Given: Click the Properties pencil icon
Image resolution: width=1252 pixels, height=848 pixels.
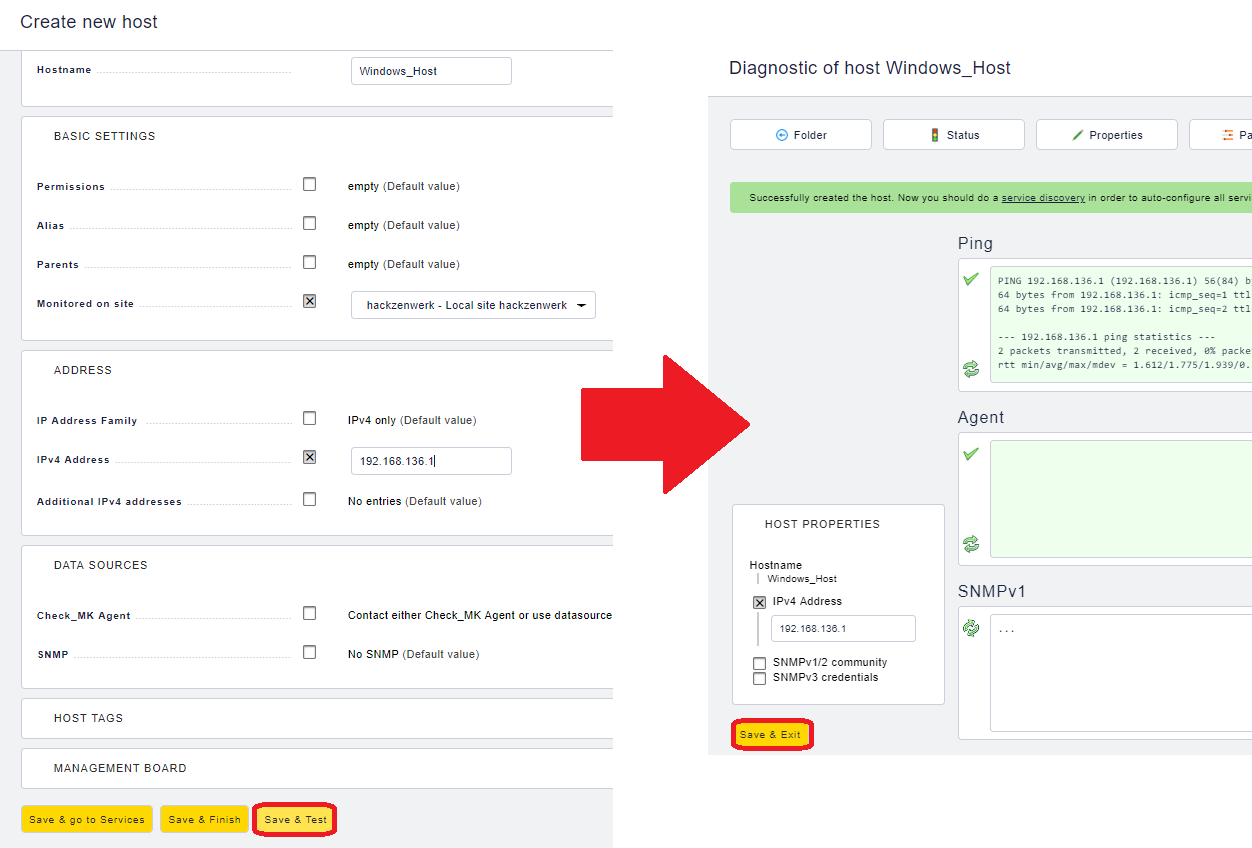Looking at the screenshot, I should coord(1078,135).
